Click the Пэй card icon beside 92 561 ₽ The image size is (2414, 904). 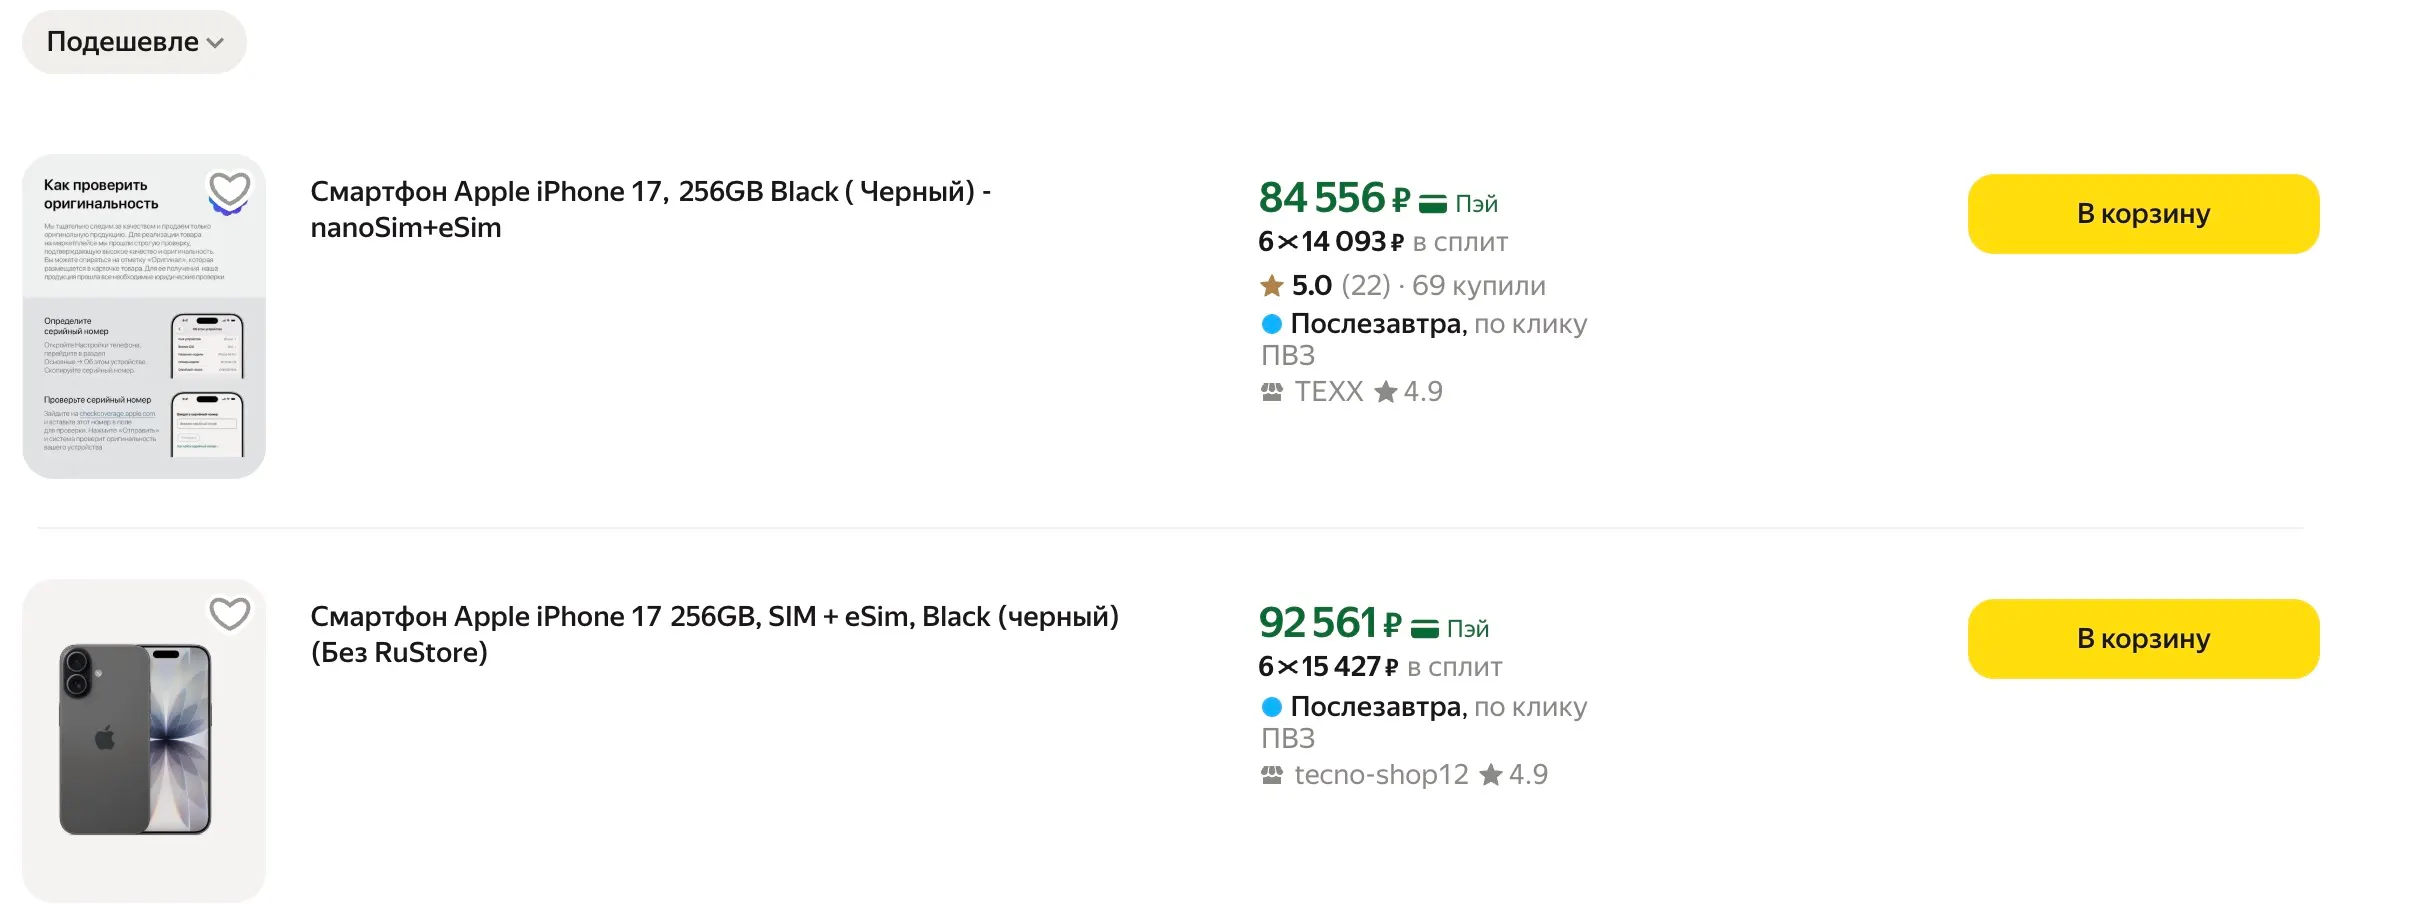[1425, 629]
